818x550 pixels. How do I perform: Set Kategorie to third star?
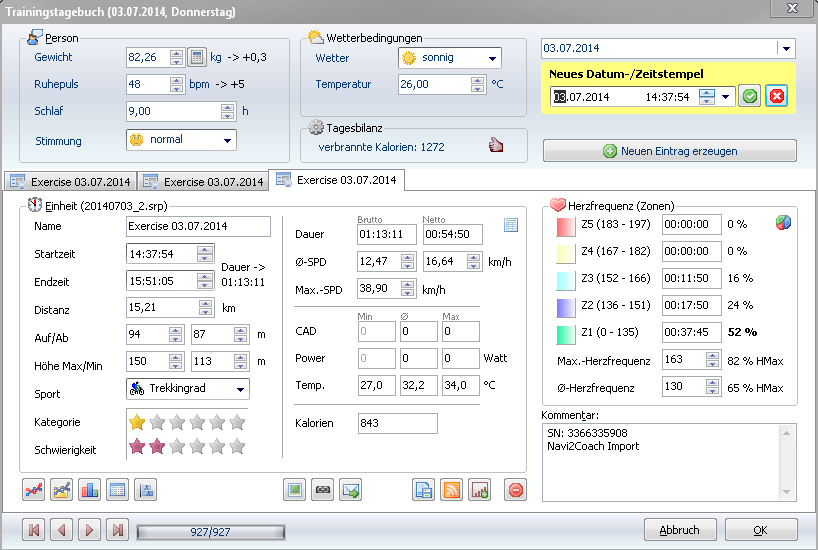click(x=177, y=422)
